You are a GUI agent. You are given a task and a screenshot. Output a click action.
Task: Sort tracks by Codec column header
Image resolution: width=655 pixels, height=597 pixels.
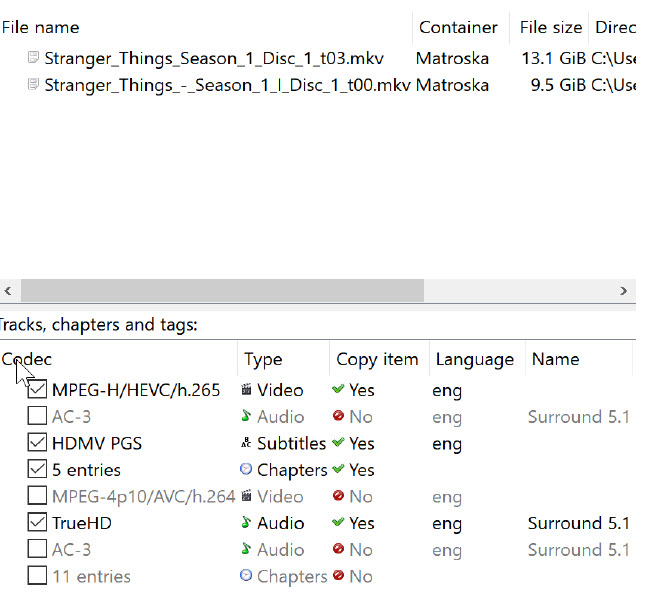click(28, 359)
